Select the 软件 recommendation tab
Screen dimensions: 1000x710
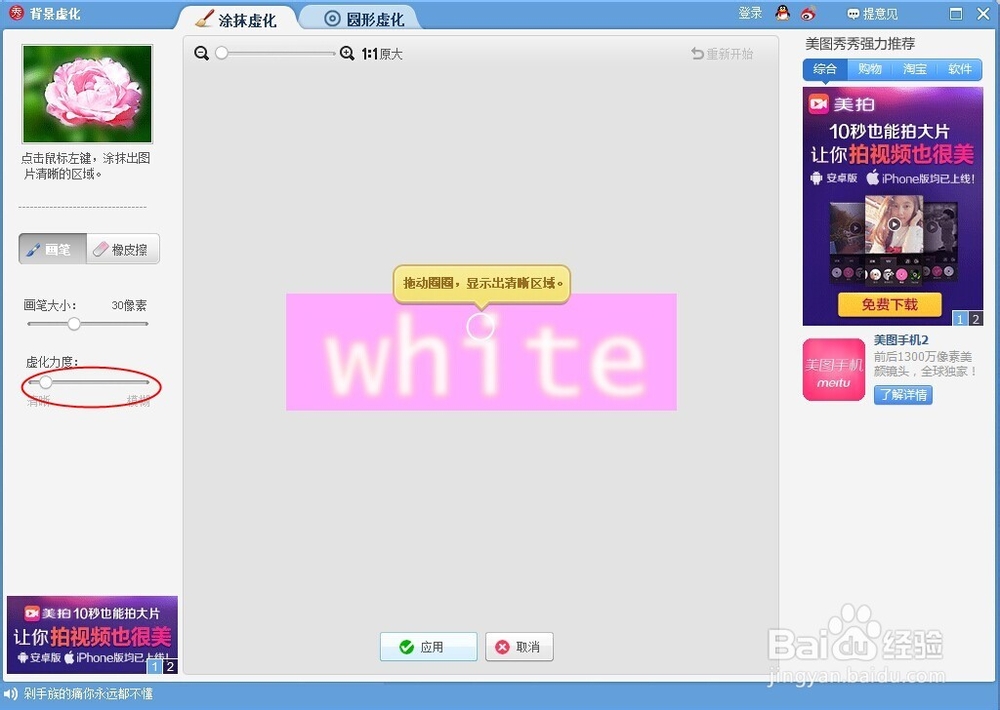(960, 69)
